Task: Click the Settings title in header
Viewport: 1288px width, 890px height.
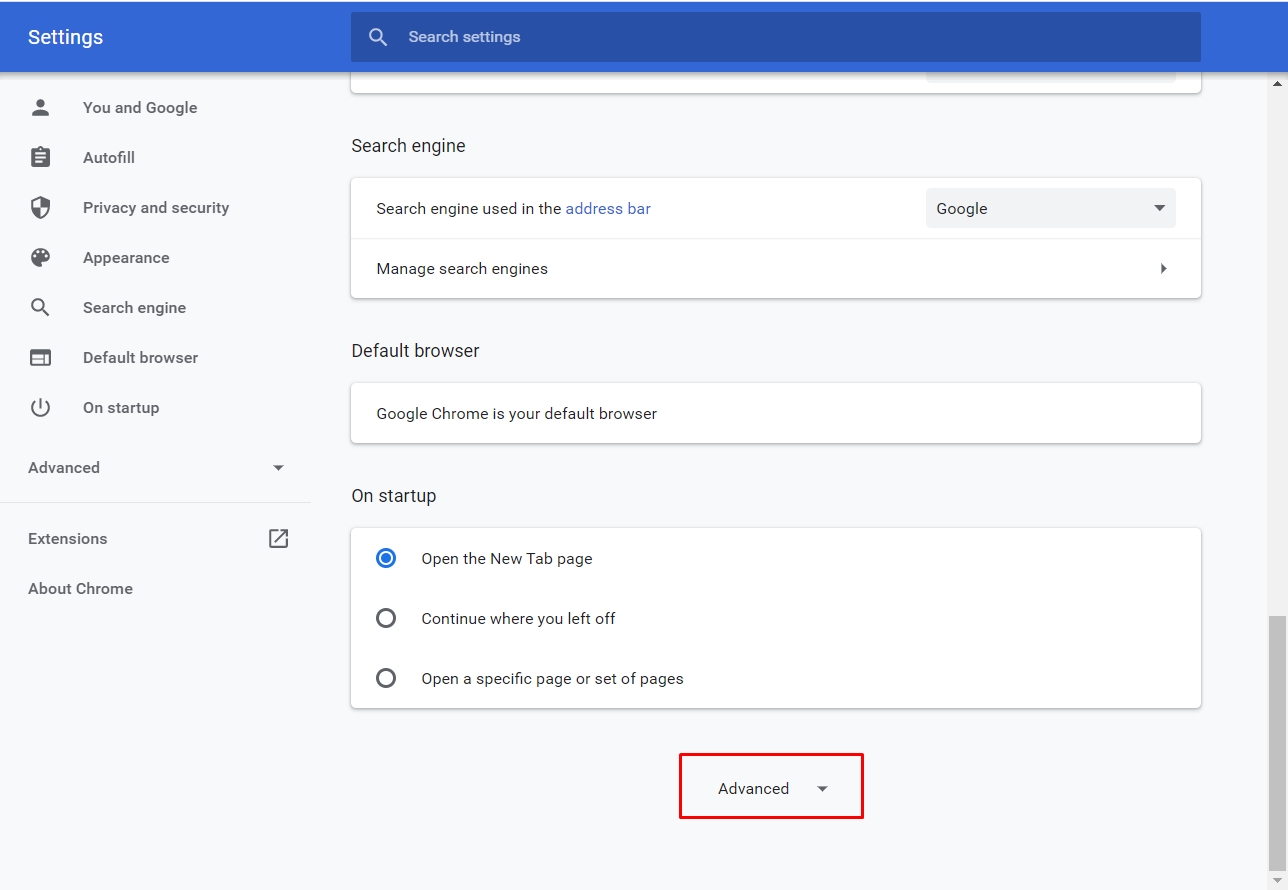Action: pos(65,37)
